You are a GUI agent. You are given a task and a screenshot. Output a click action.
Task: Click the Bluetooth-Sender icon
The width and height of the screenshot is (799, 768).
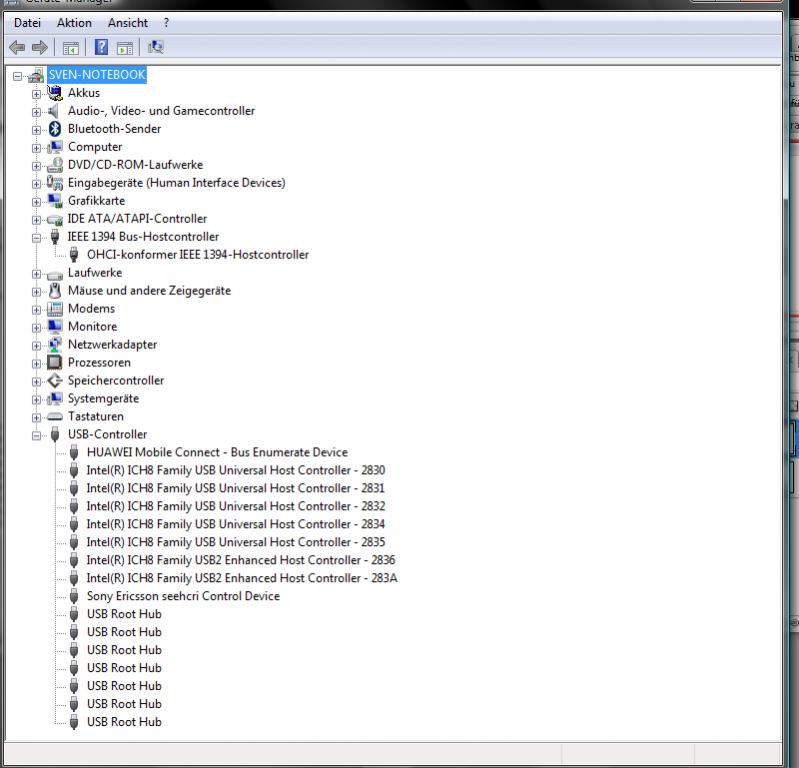[55, 129]
